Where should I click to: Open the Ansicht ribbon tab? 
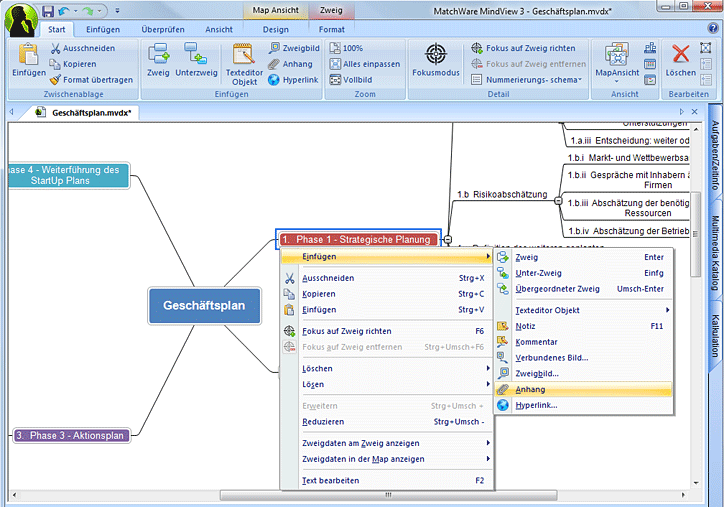click(x=219, y=29)
